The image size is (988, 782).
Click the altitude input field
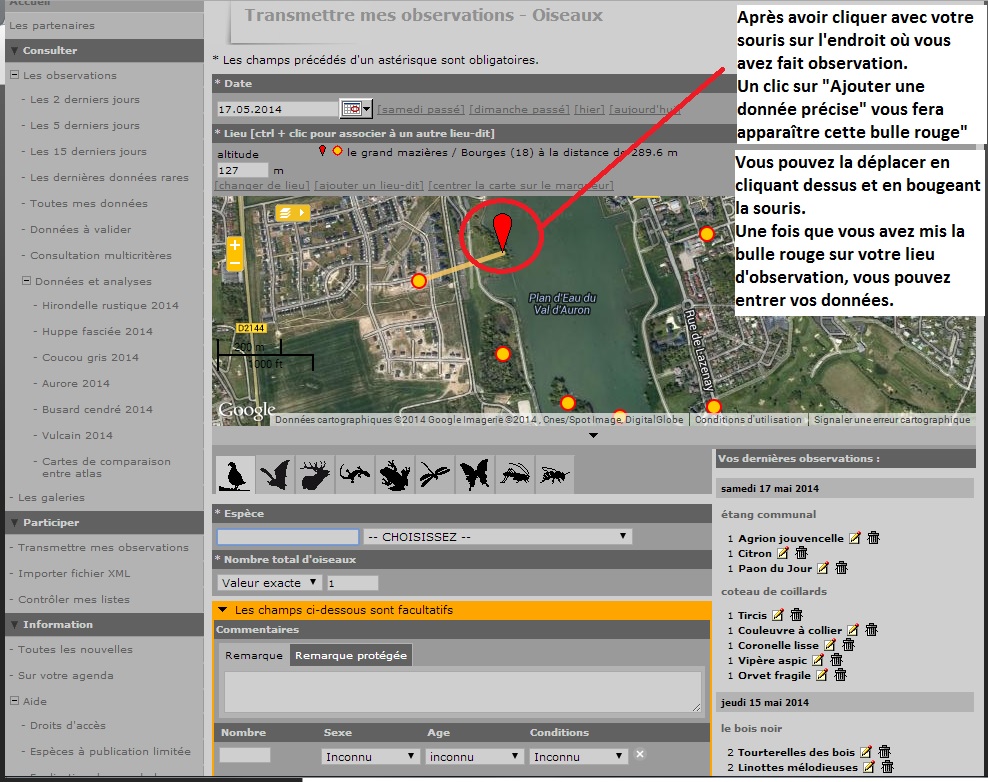243,170
